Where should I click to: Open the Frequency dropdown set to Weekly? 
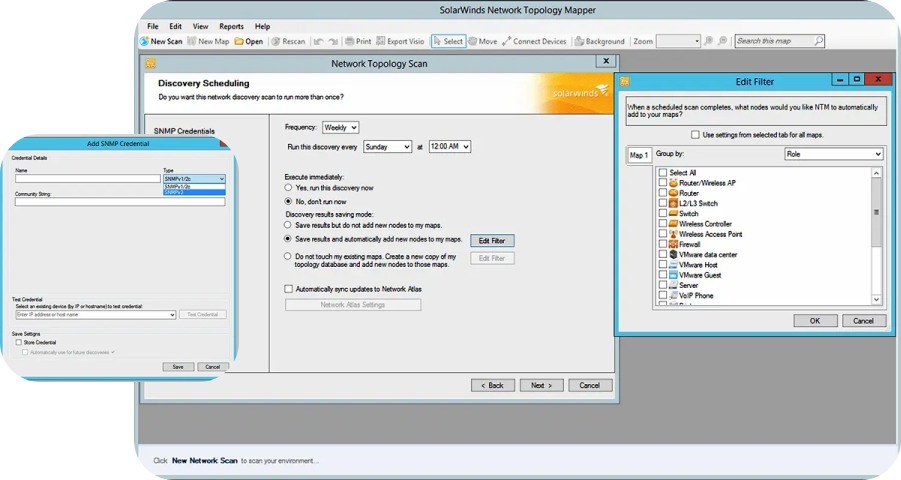[340, 128]
